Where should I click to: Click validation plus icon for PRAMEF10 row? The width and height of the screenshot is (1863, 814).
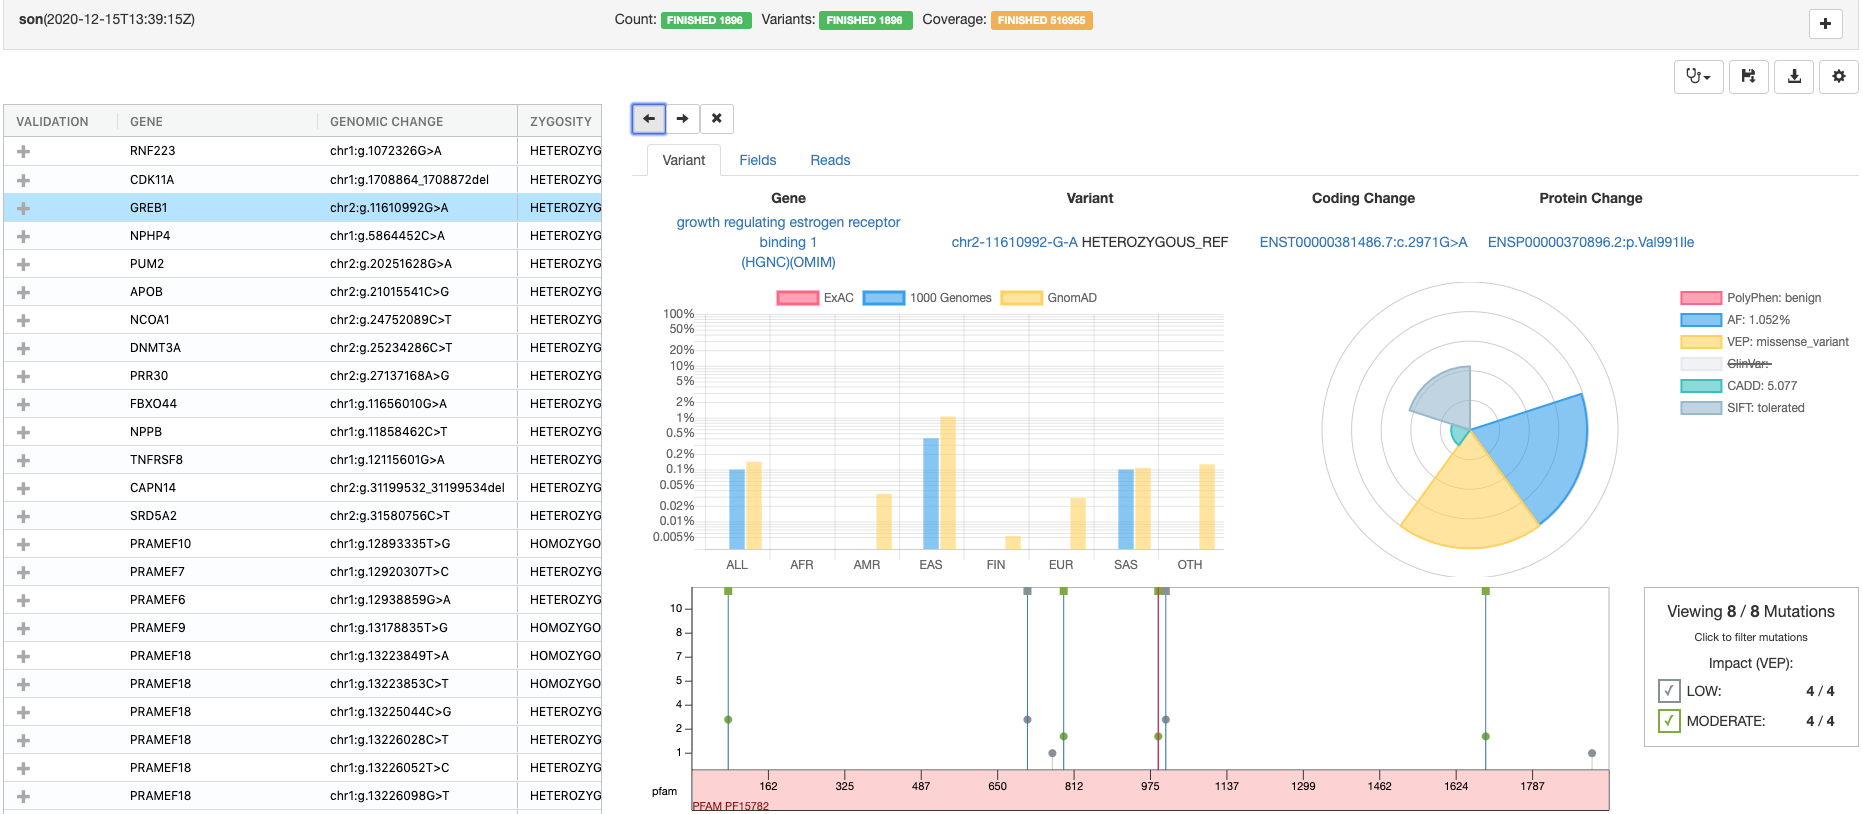tap(23, 544)
